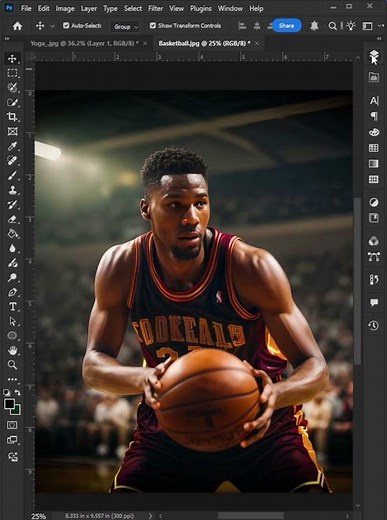Image resolution: width=387 pixels, height=520 pixels.
Task: Open the Swatches panel icon
Action: [x=374, y=148]
